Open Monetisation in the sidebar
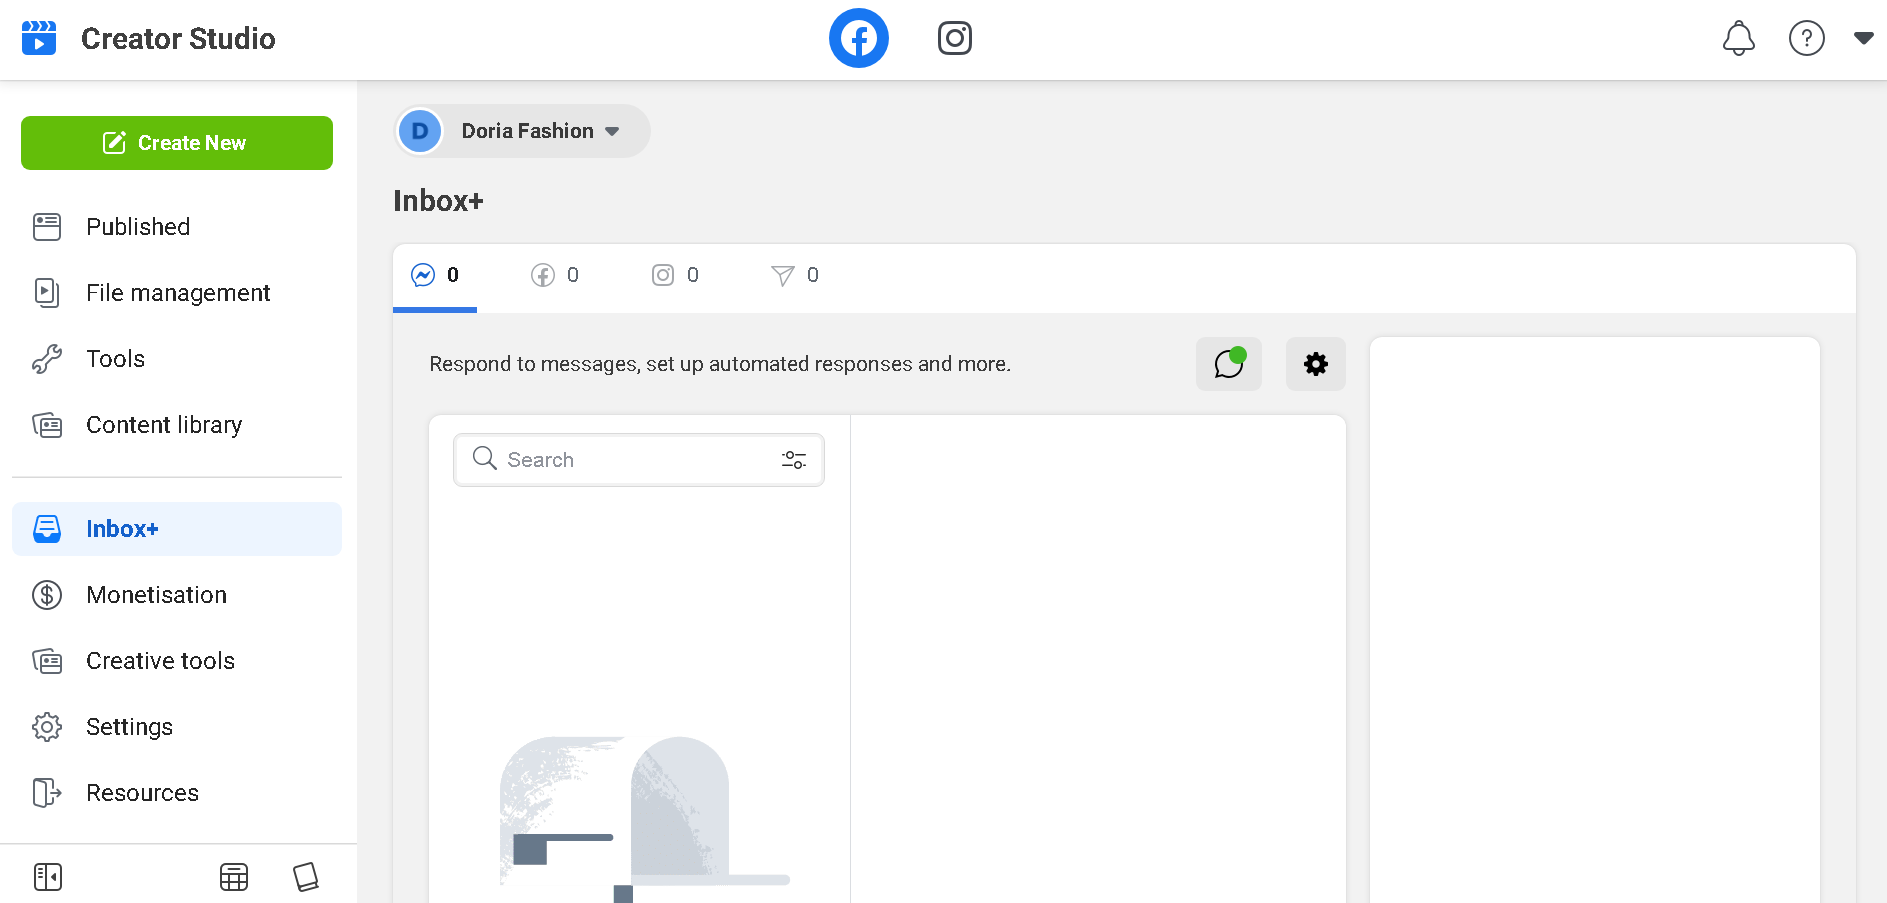 point(177,595)
